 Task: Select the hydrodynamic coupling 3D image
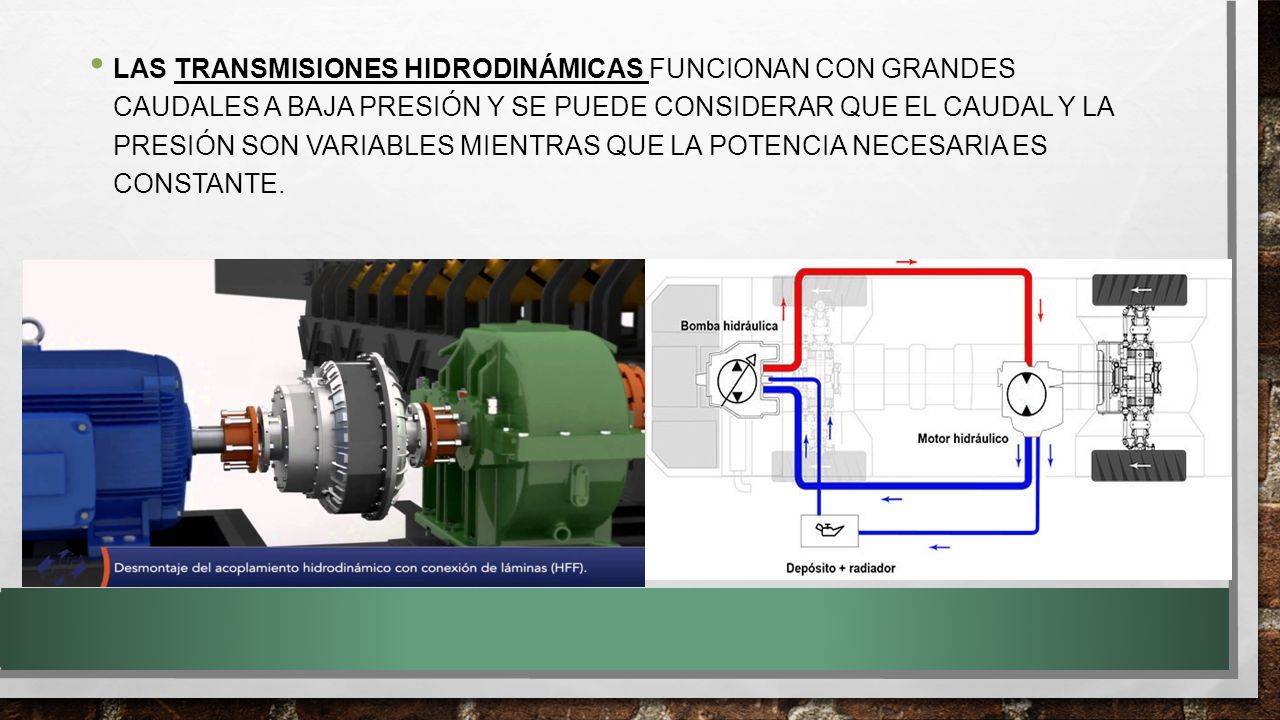pyautogui.click(x=333, y=422)
